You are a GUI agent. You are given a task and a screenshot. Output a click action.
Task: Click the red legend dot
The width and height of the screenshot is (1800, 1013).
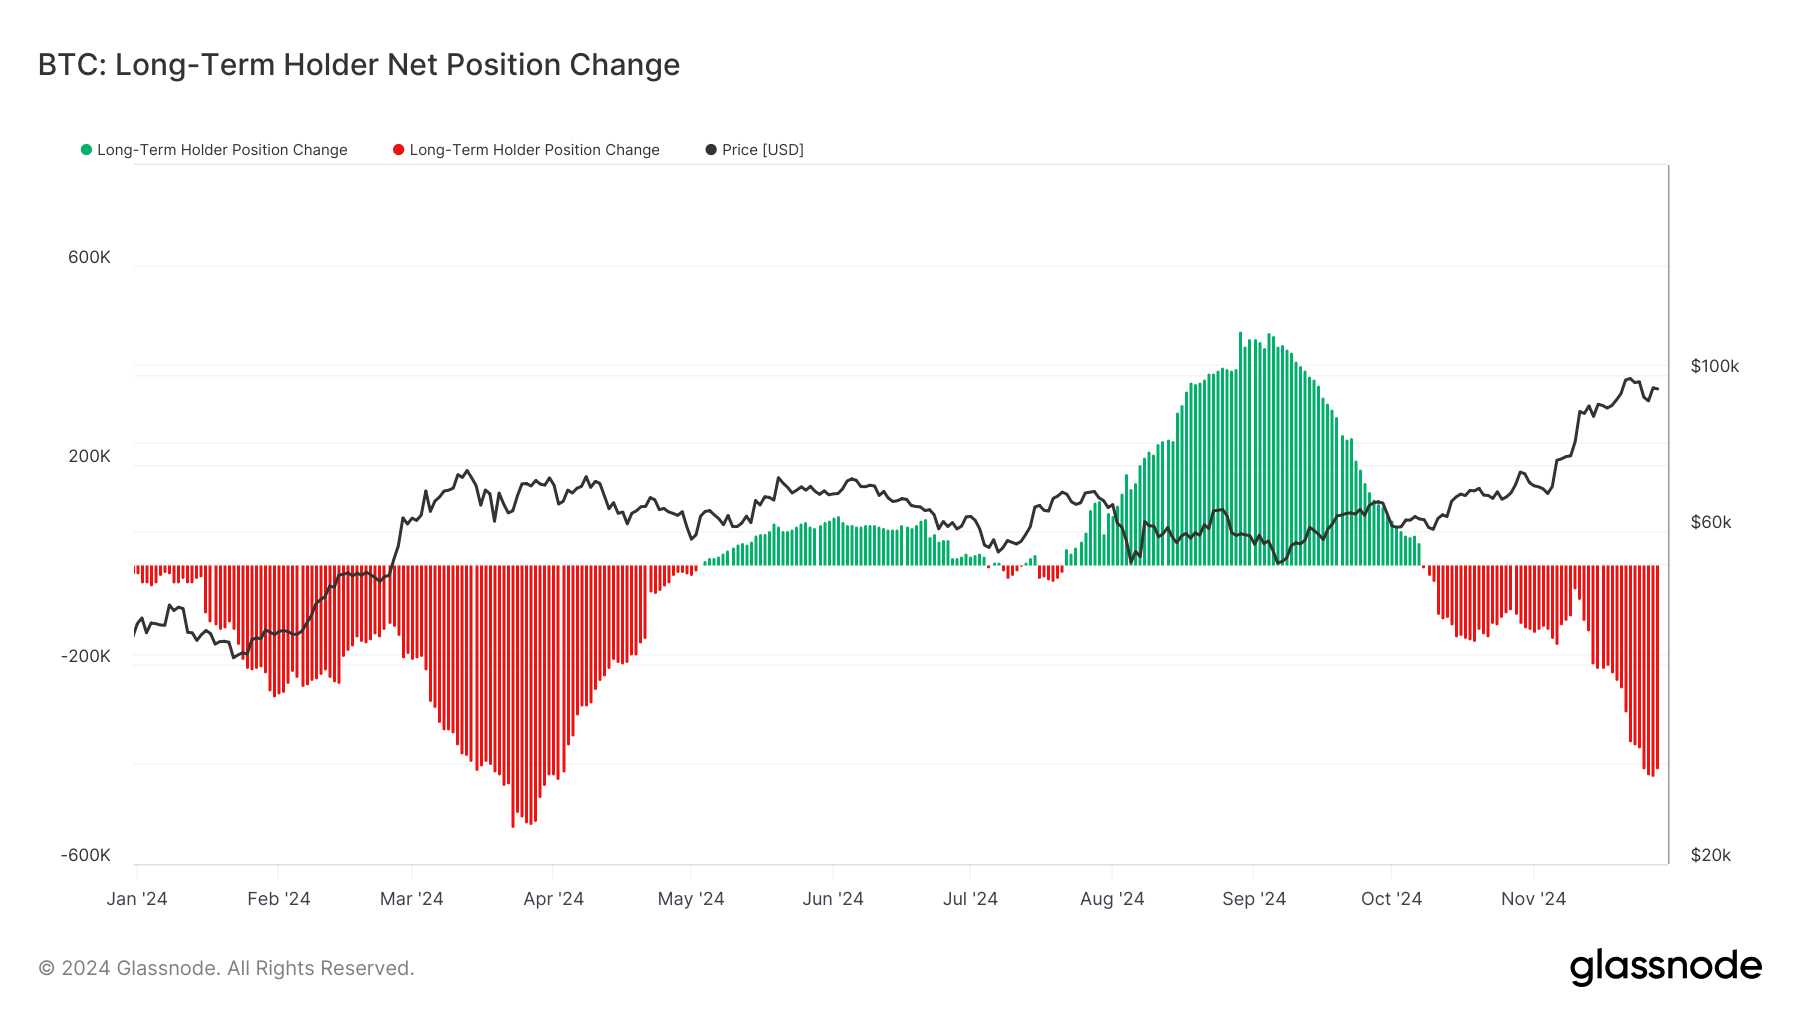coord(399,150)
